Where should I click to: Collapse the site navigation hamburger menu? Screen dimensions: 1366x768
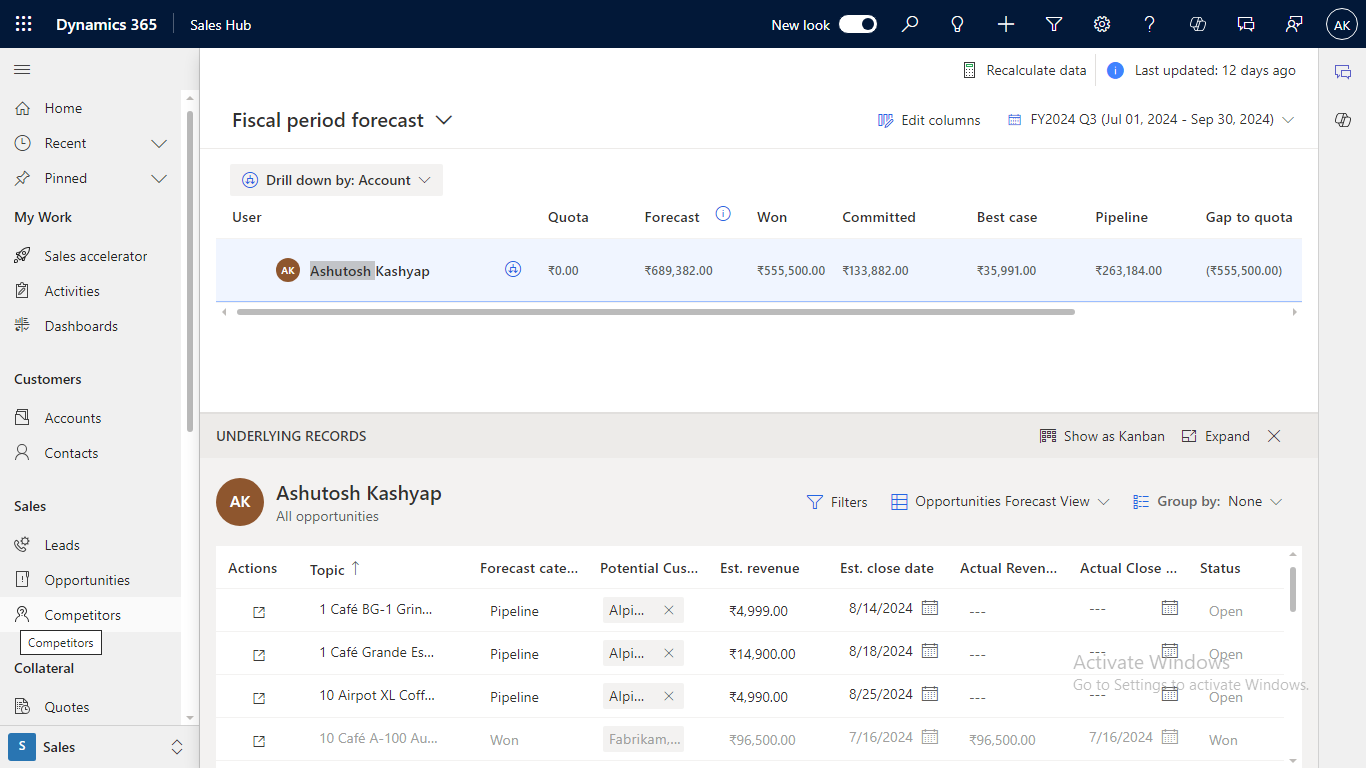click(22, 70)
